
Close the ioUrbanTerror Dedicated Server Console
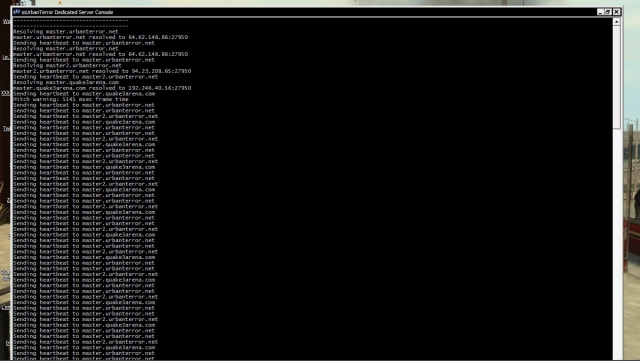click(617, 12)
